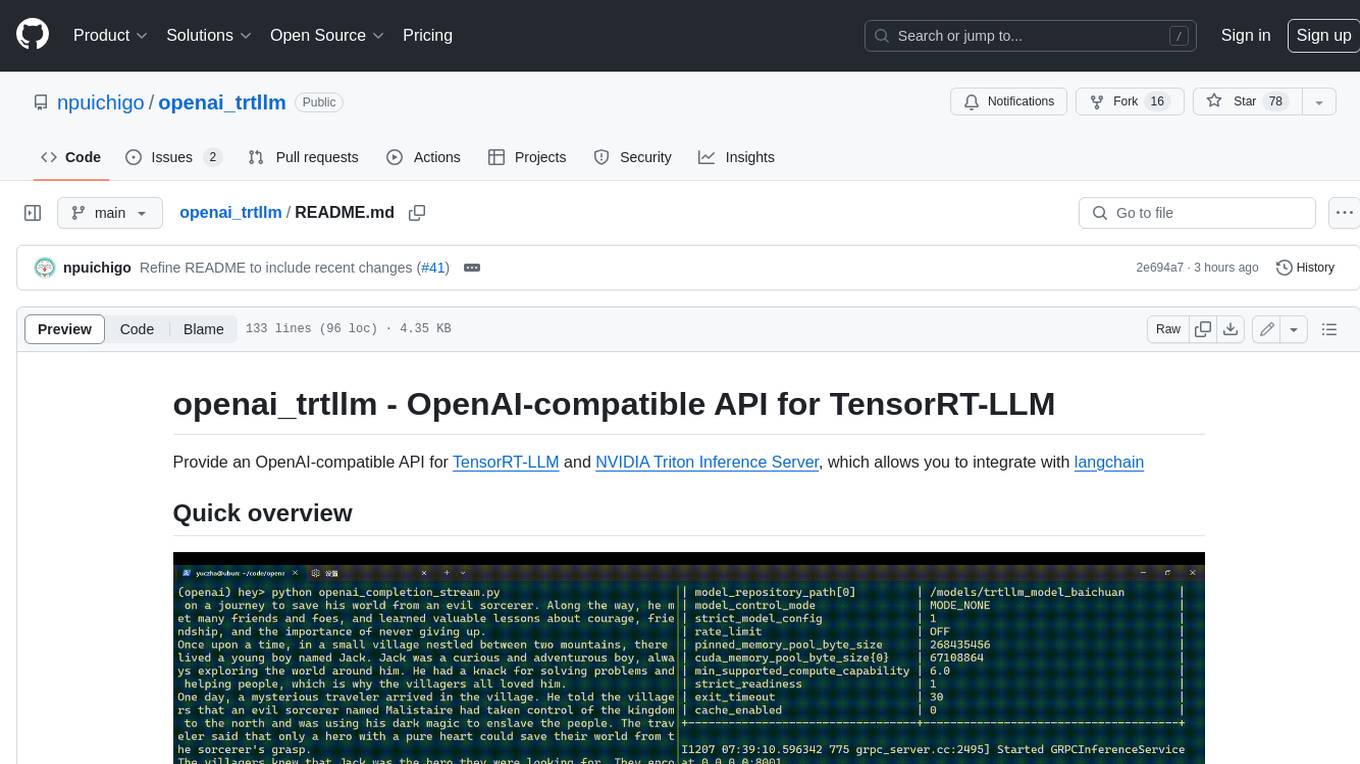Open the GitHub homepage logo
The height and width of the screenshot is (764, 1360).
pos(32,35)
